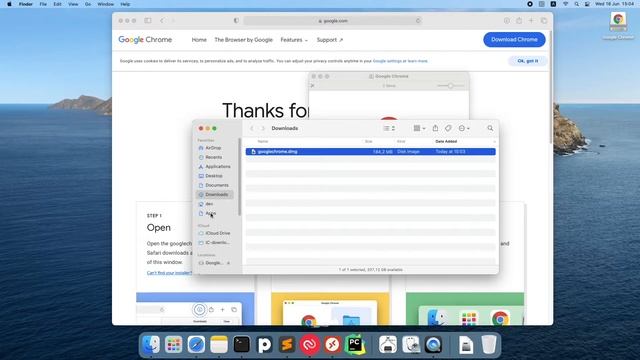Toggle Safari sidebar icon
Screen dimensions: 640x360
(148, 20)
